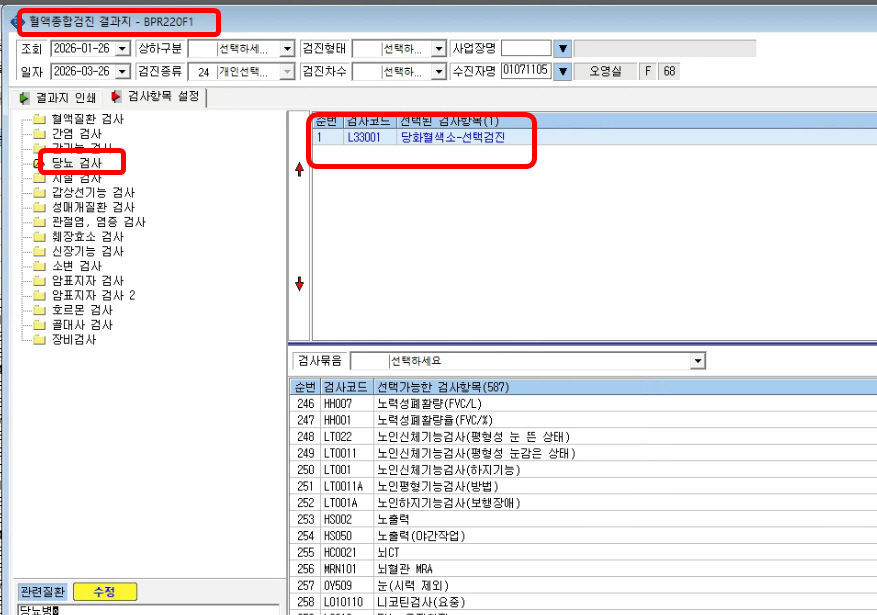The height and width of the screenshot is (615, 877).
Task: Click the 검사코드 column header in lower list
Action: point(346,387)
